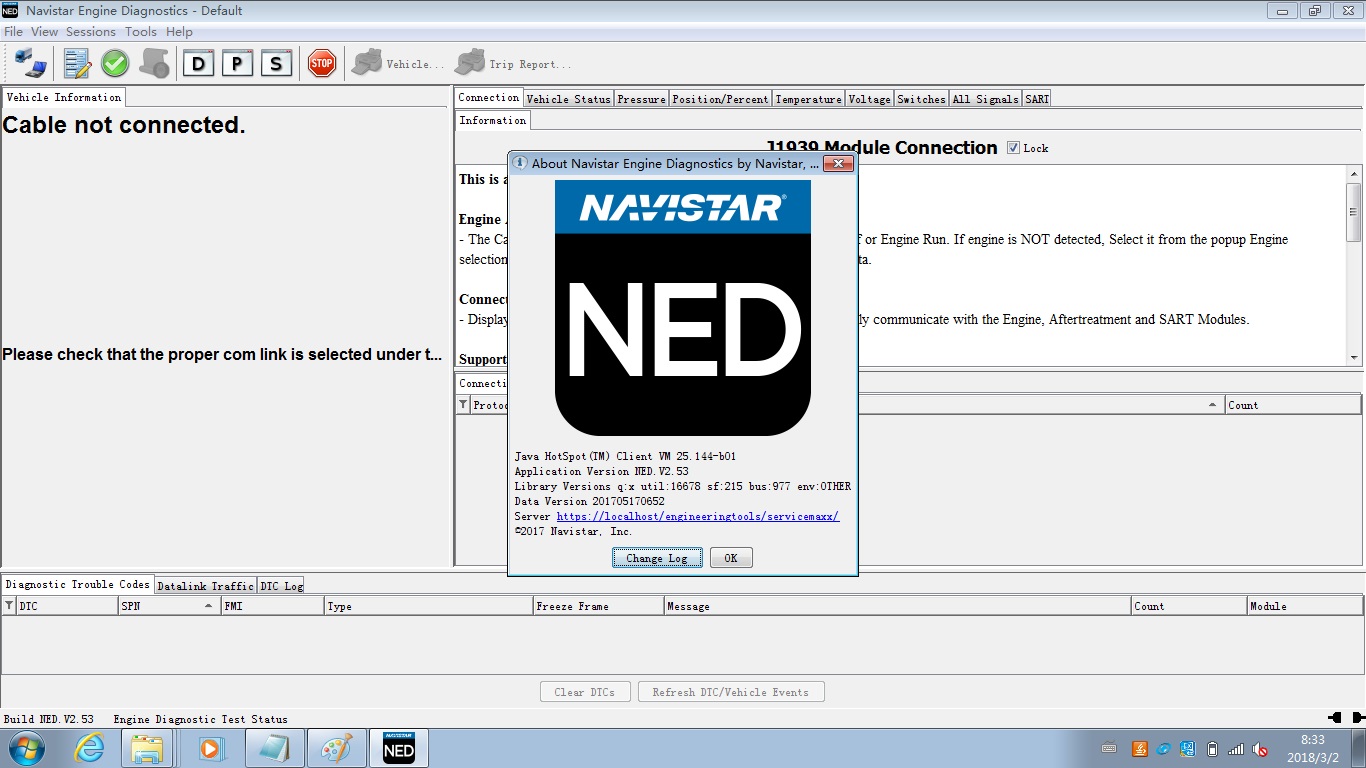
Task: Select the Information sub-tab
Action: pyautogui.click(x=493, y=120)
